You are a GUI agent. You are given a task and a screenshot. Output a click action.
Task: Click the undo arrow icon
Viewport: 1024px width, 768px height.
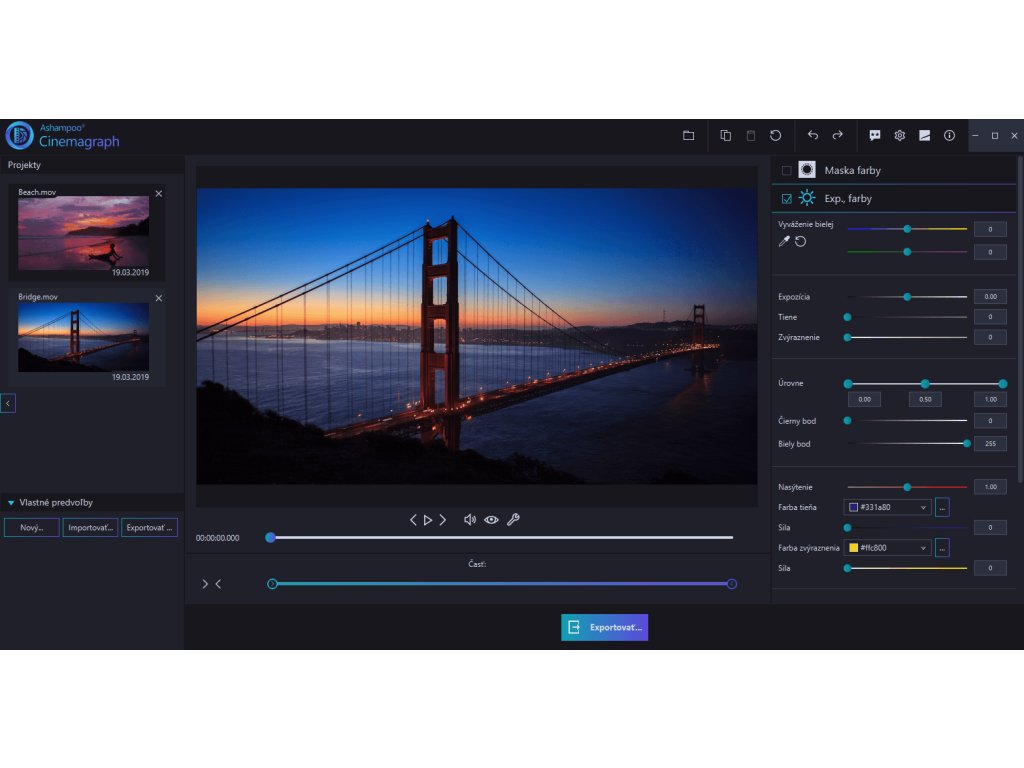pos(812,135)
